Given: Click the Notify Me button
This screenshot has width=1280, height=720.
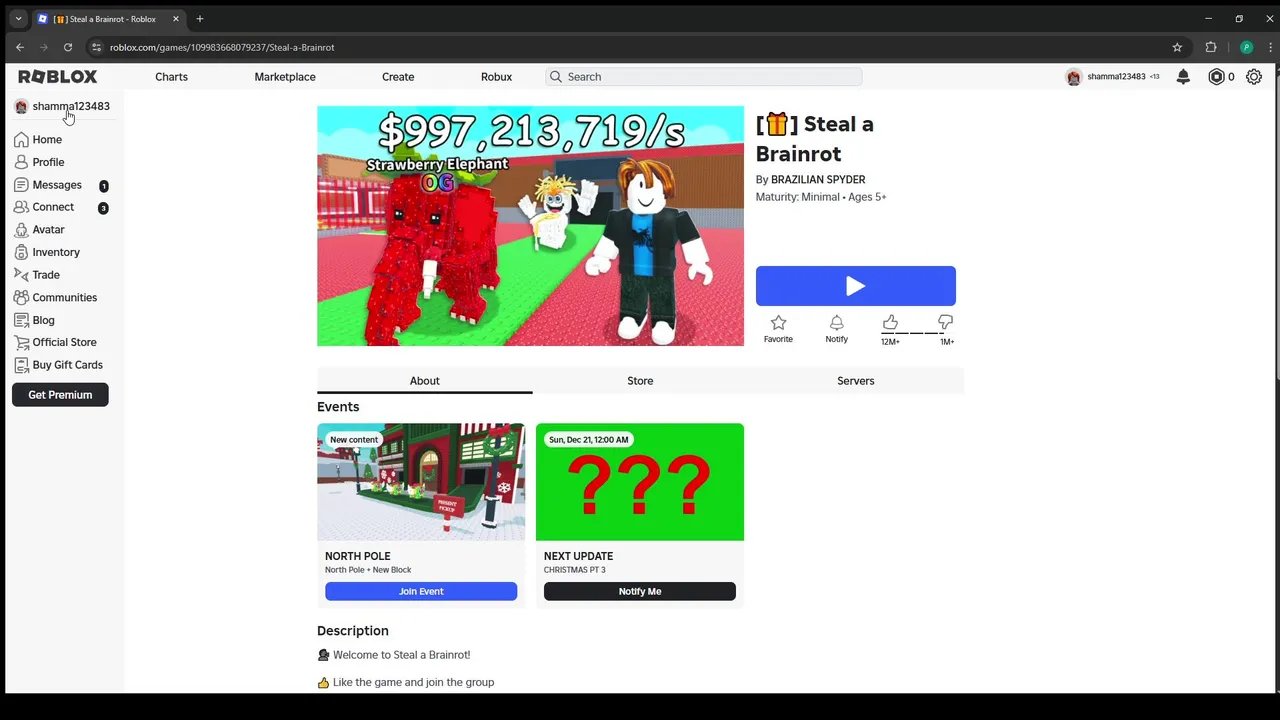Looking at the screenshot, I should pyautogui.click(x=640, y=591).
